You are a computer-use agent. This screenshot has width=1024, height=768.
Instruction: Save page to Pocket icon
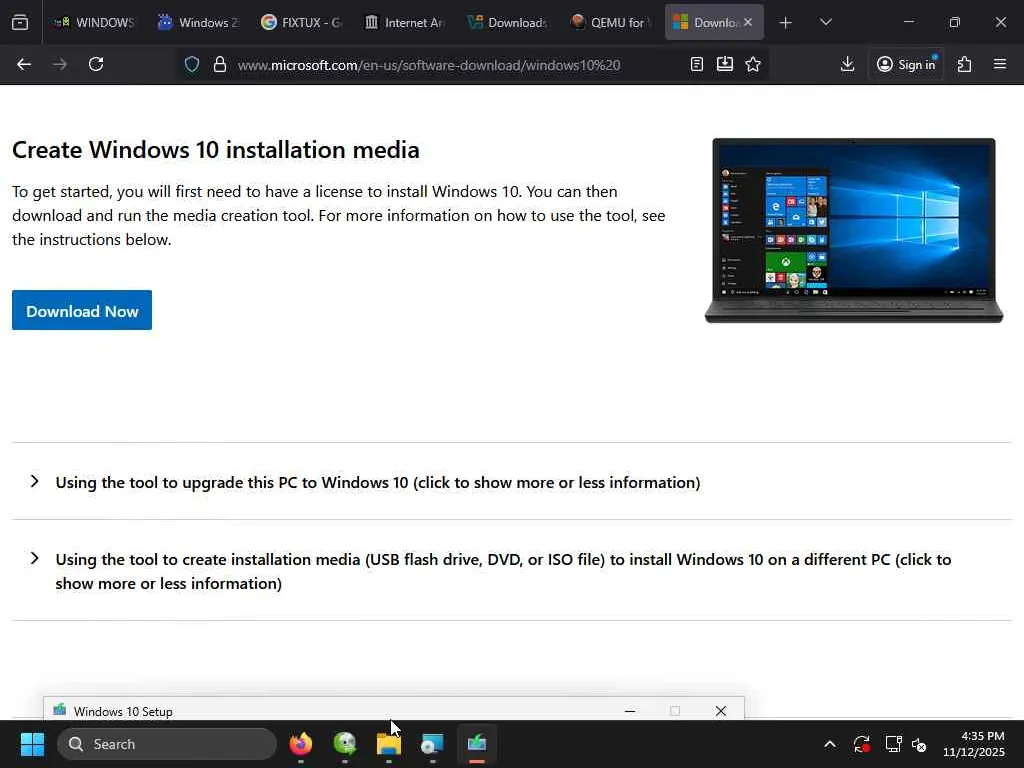[x=725, y=64]
